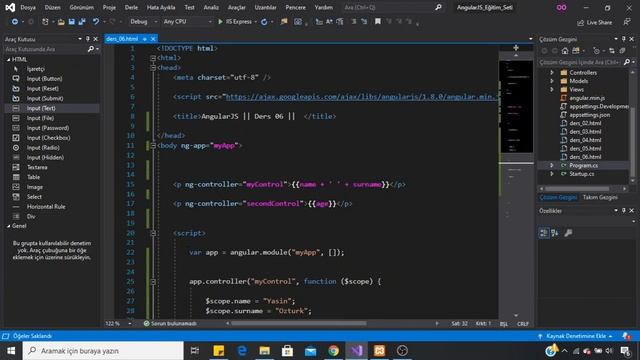This screenshot has width=640, height=360.
Task: Open the Dosya menu
Action: point(28,7)
